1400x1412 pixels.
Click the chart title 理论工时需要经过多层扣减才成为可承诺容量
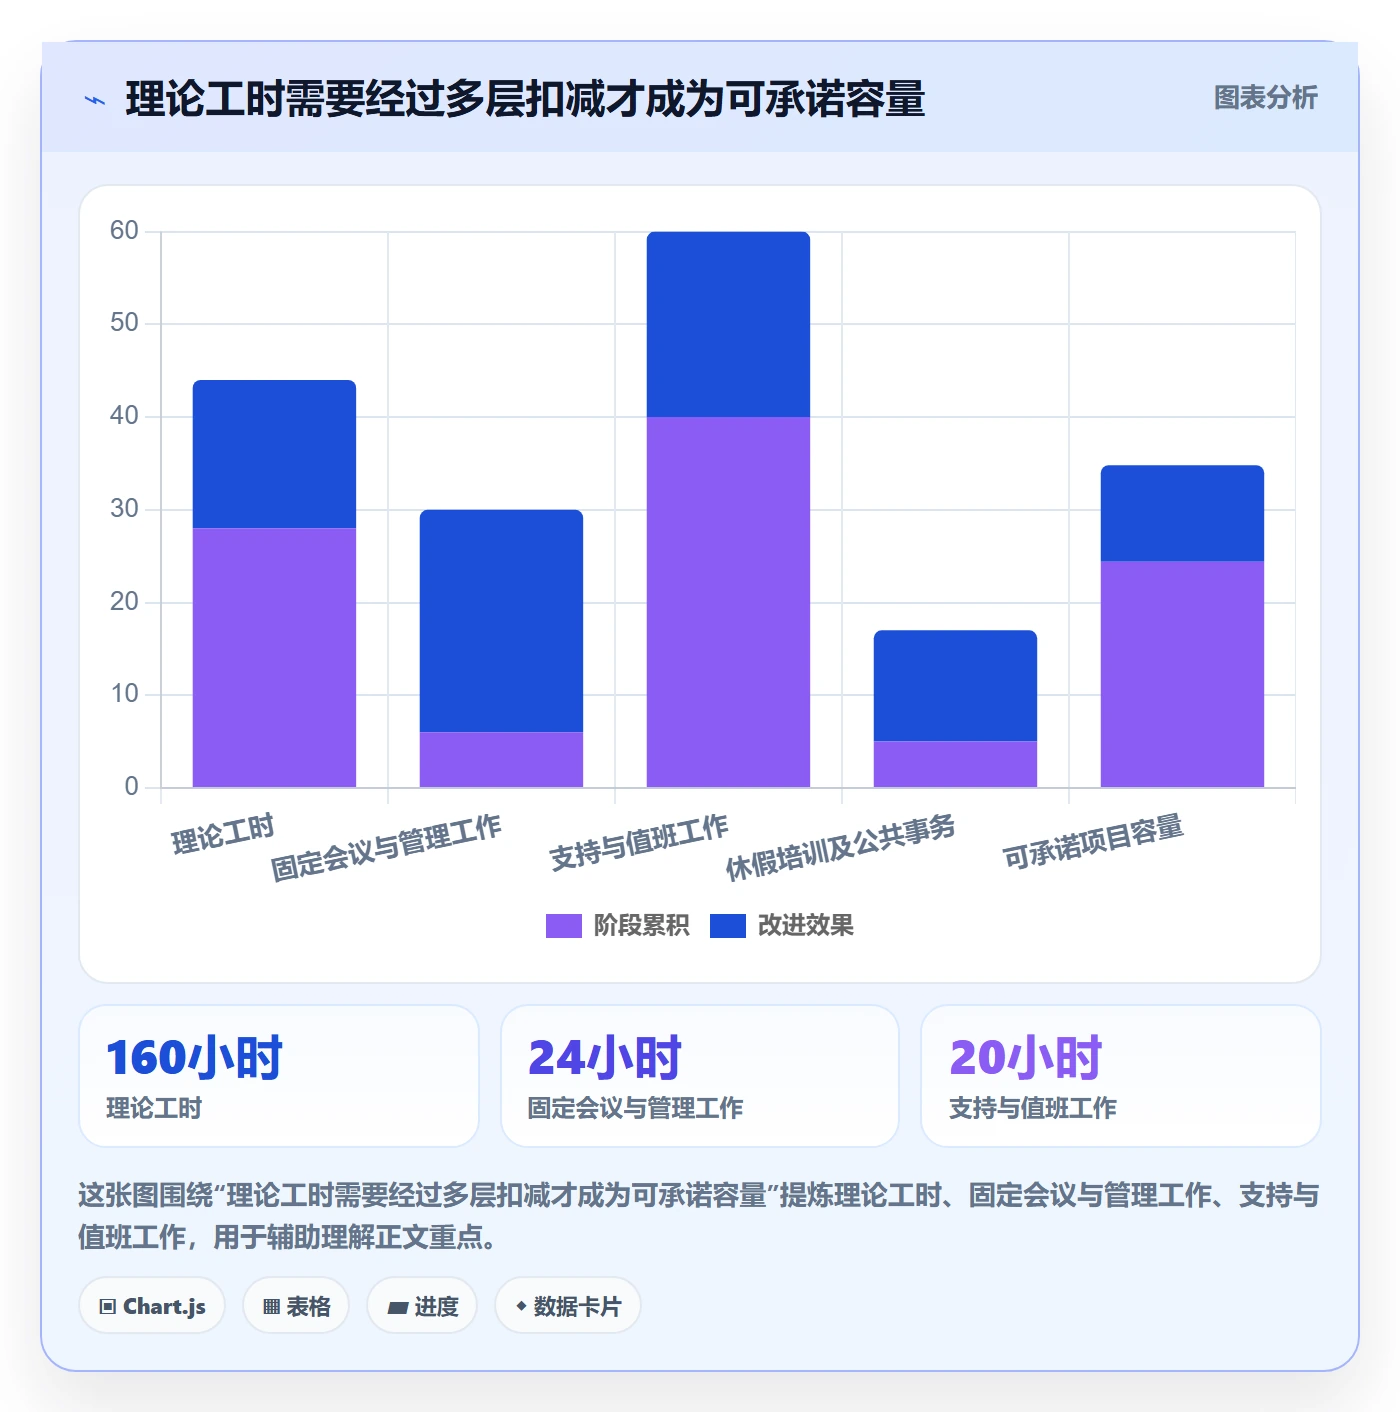(x=525, y=99)
